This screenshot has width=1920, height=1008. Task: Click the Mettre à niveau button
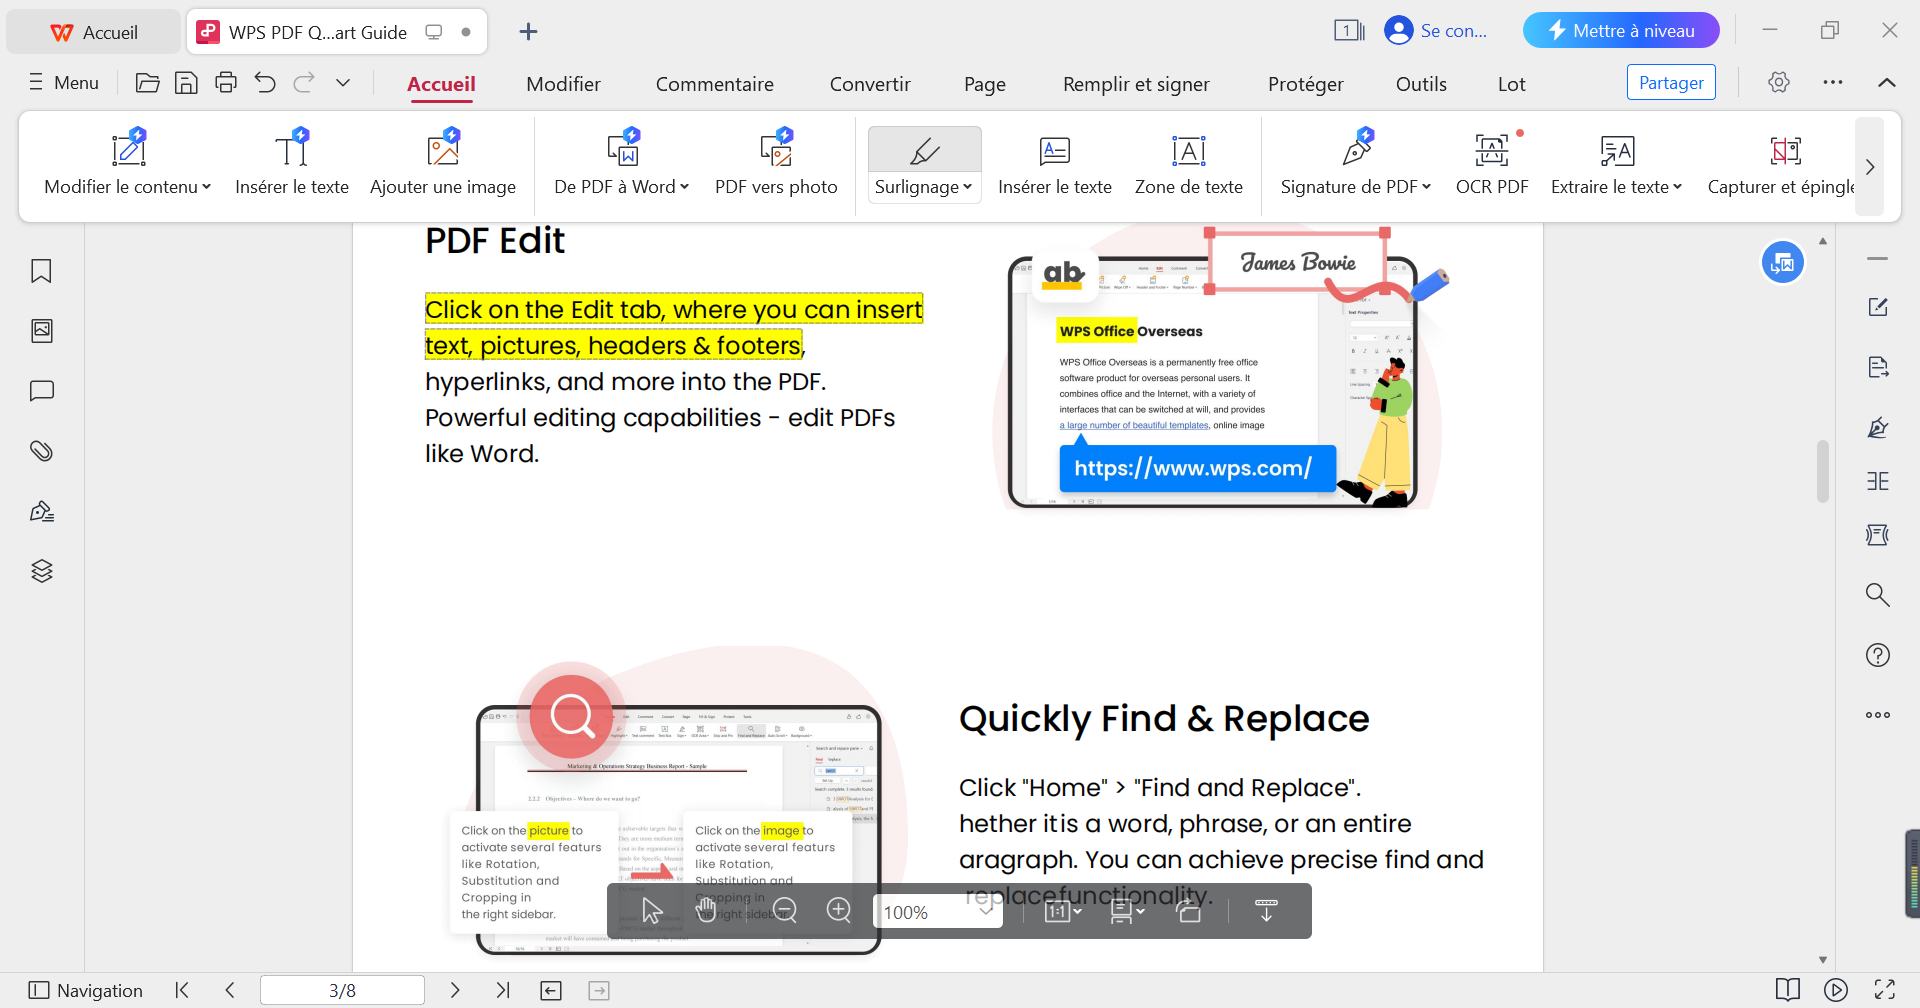click(x=1620, y=31)
